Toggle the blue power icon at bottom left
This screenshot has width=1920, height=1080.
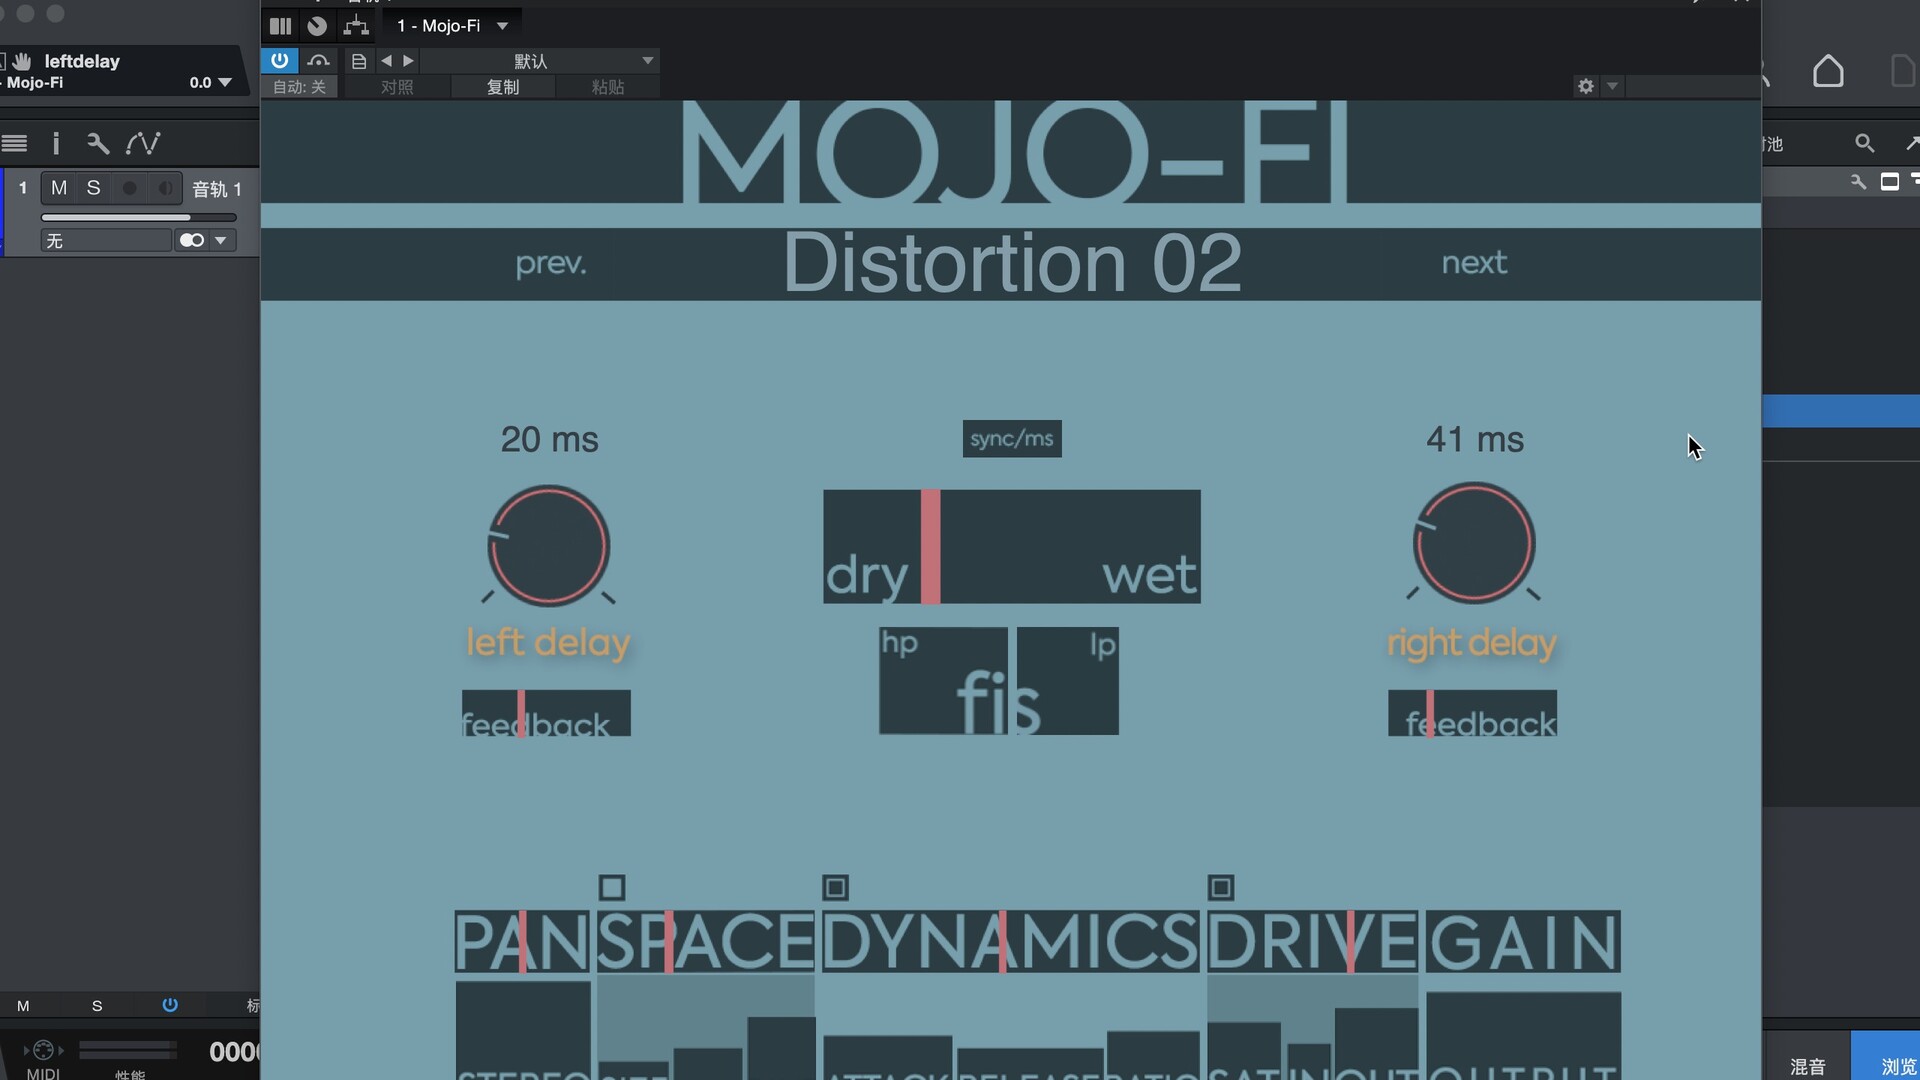coord(170,1005)
